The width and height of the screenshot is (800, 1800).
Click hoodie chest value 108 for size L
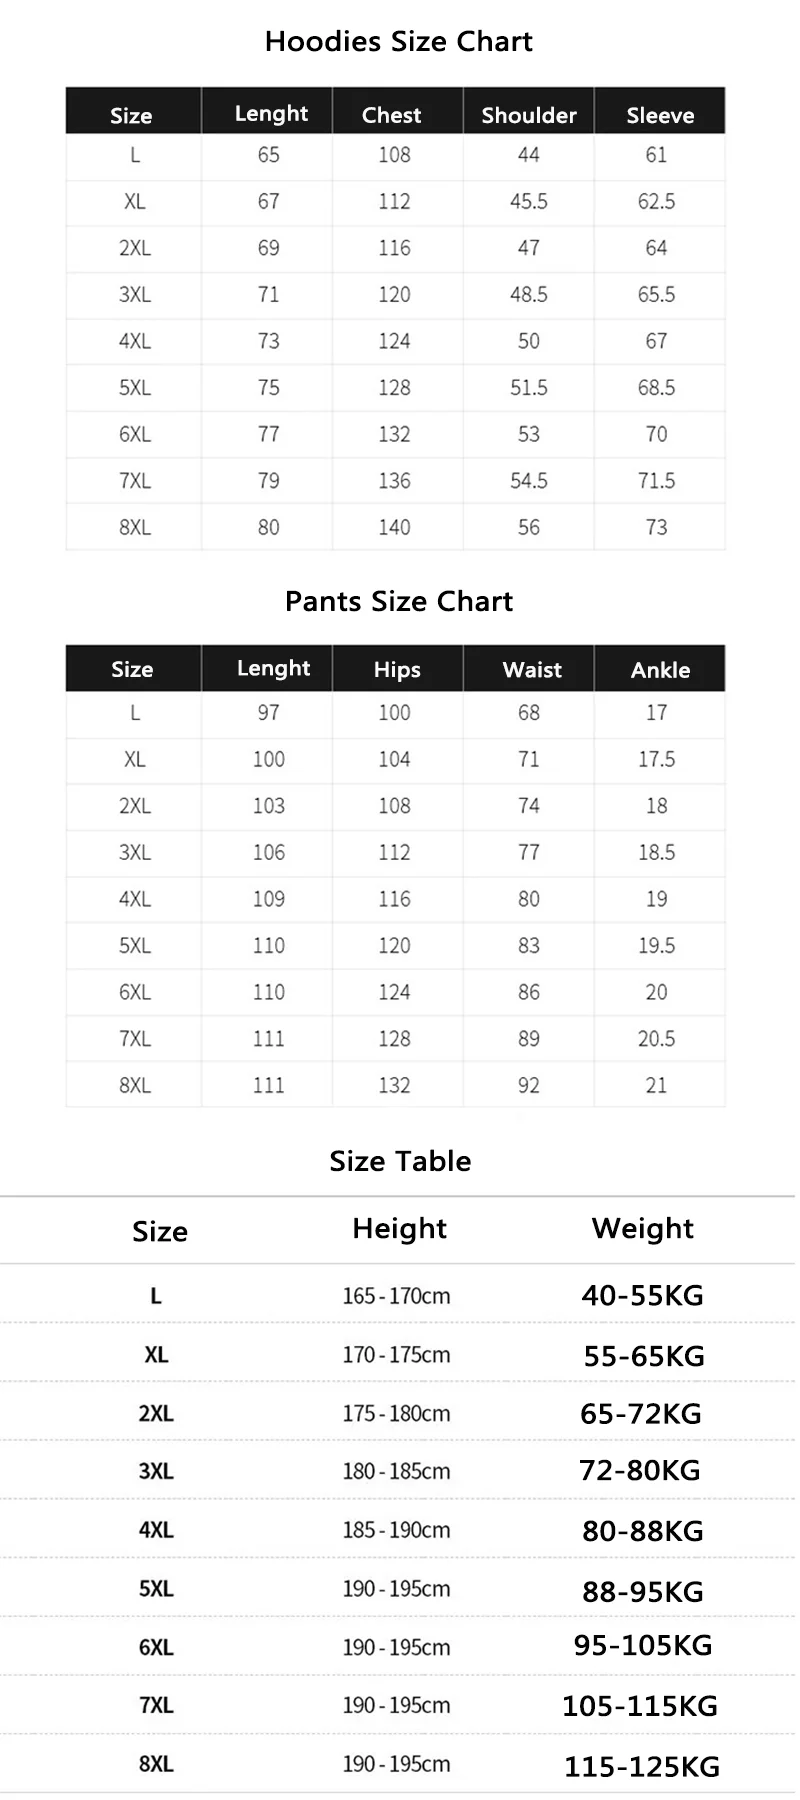pyautogui.click(x=394, y=155)
